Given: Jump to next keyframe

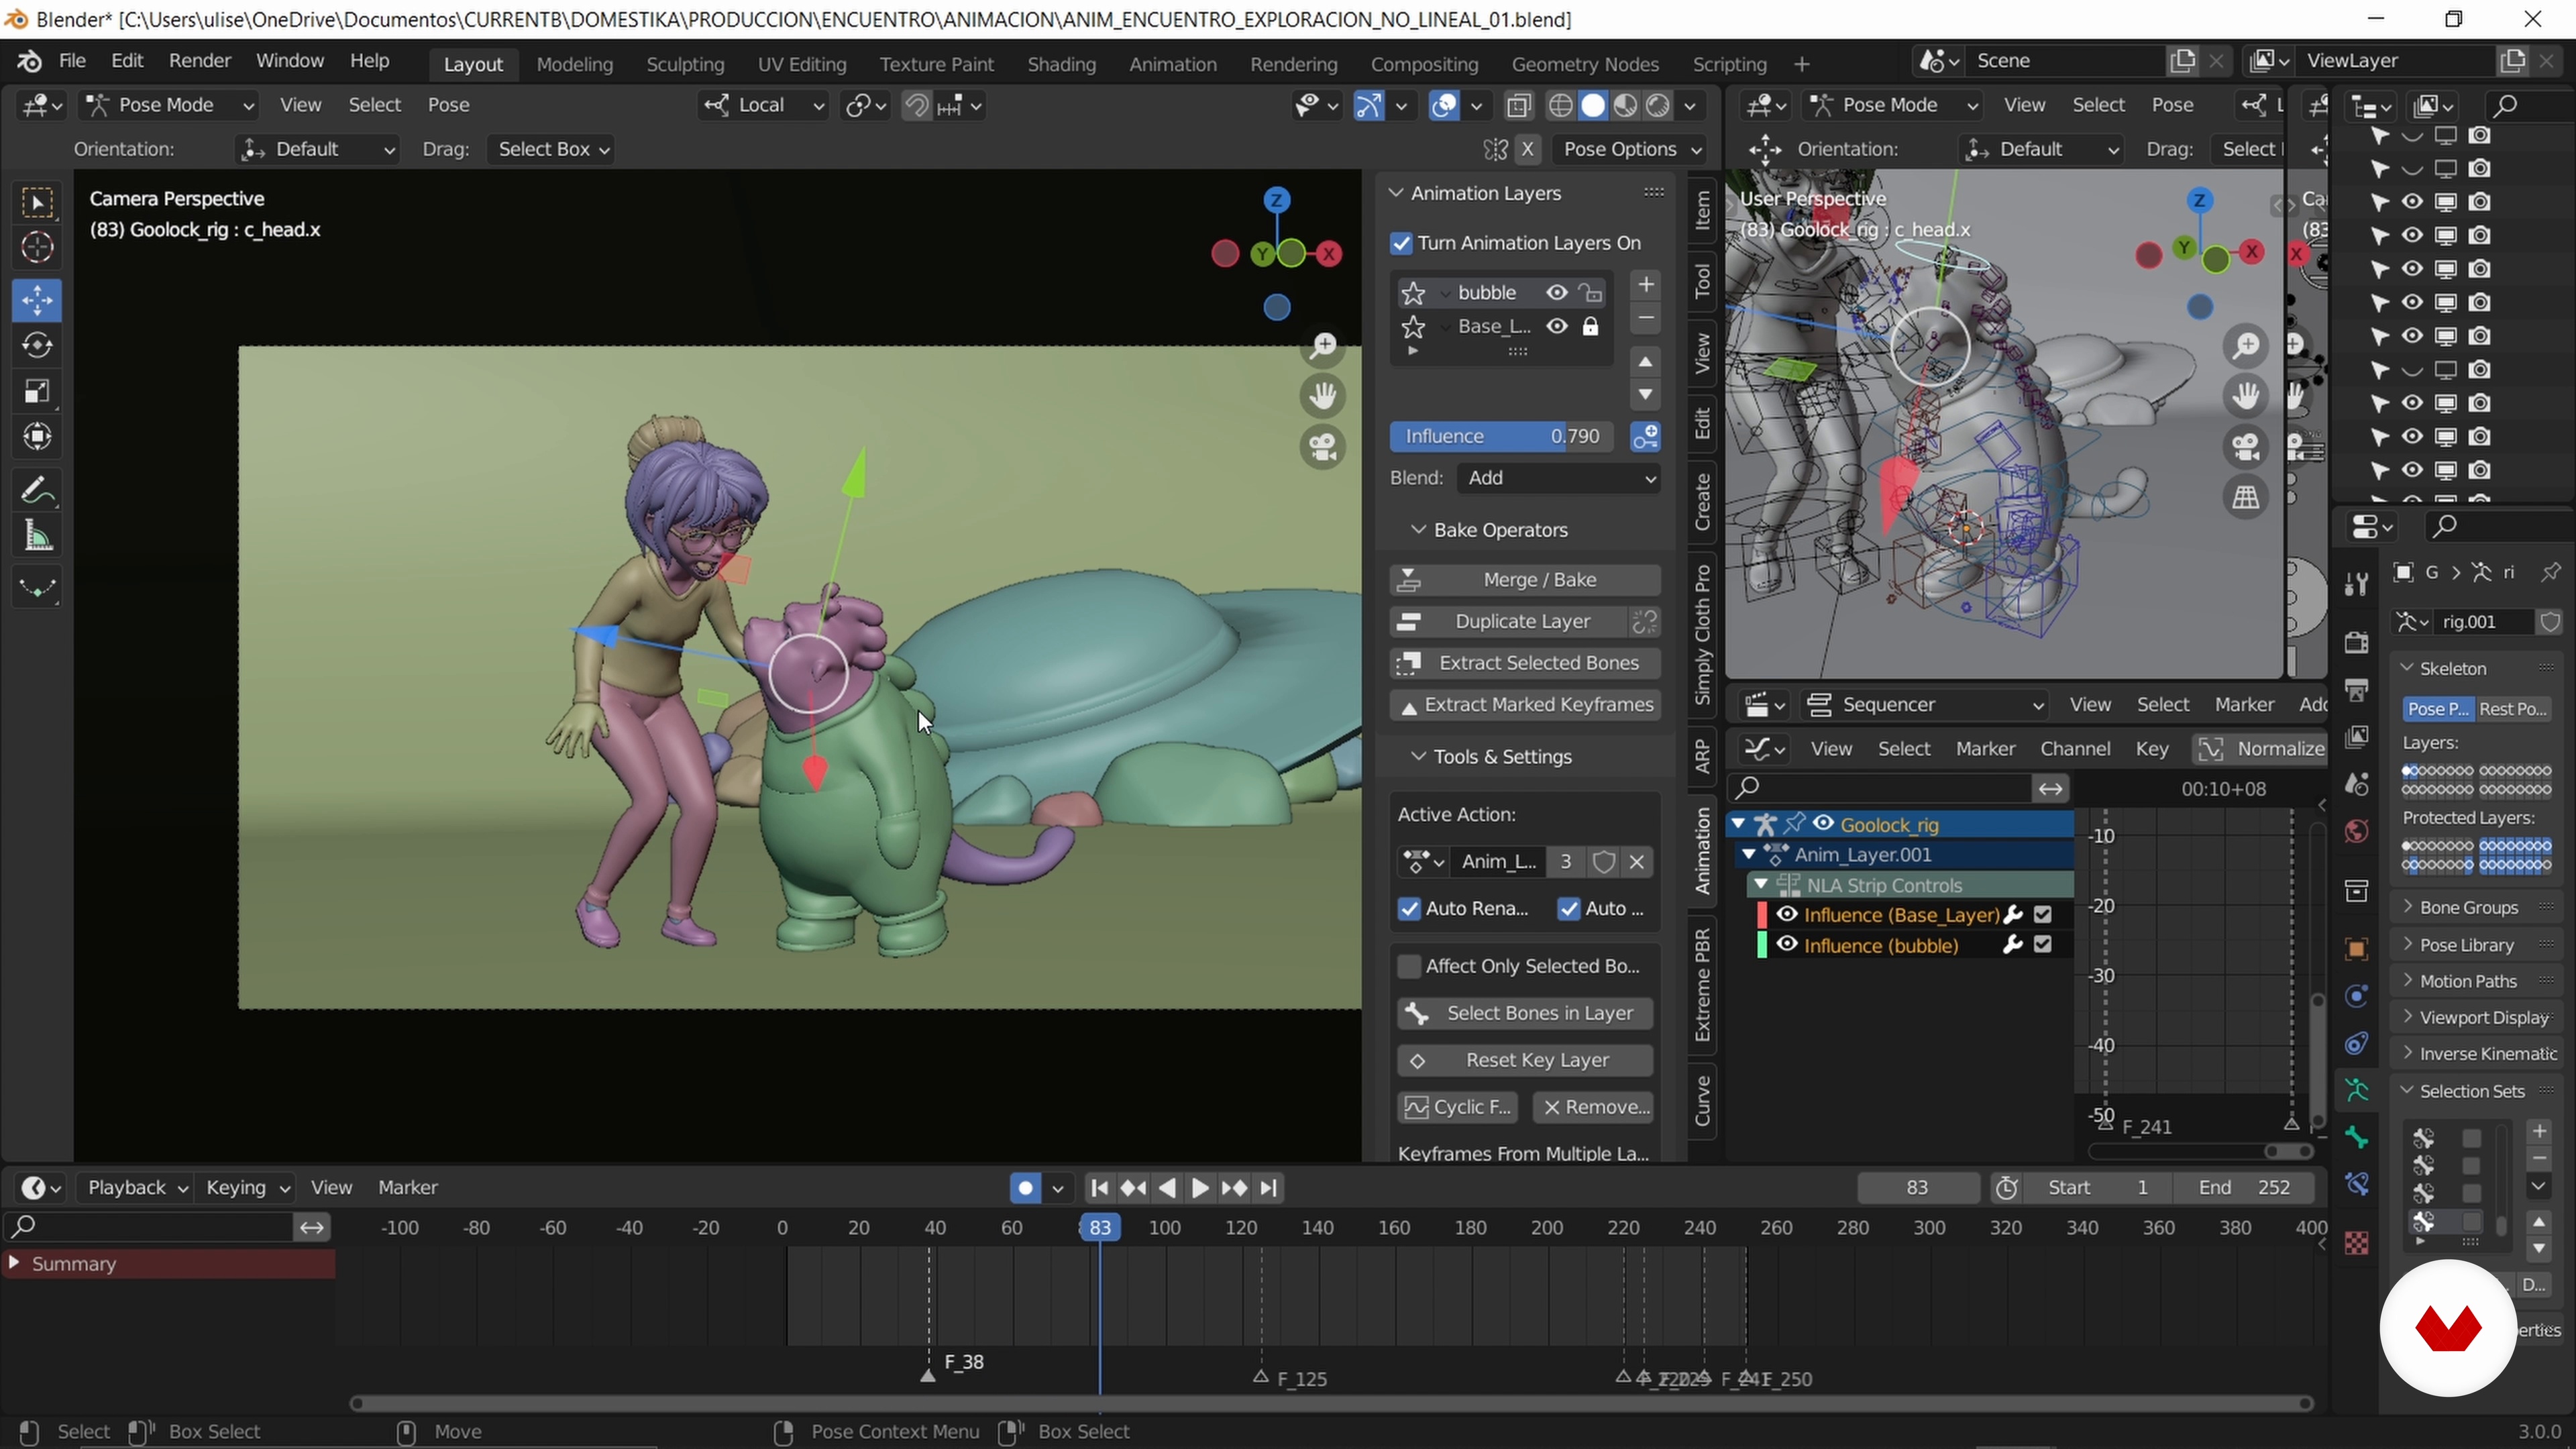Looking at the screenshot, I should pos(1234,1188).
